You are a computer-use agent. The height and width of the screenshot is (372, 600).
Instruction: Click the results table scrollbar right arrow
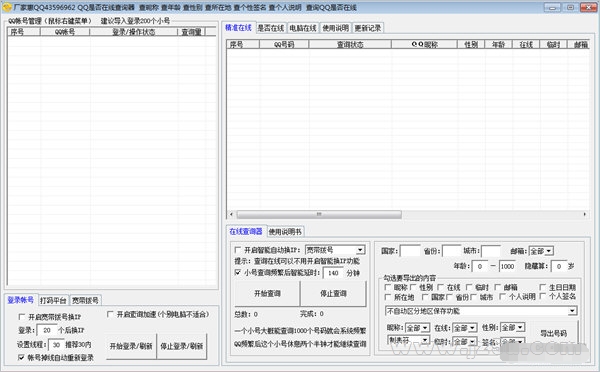(x=585, y=214)
